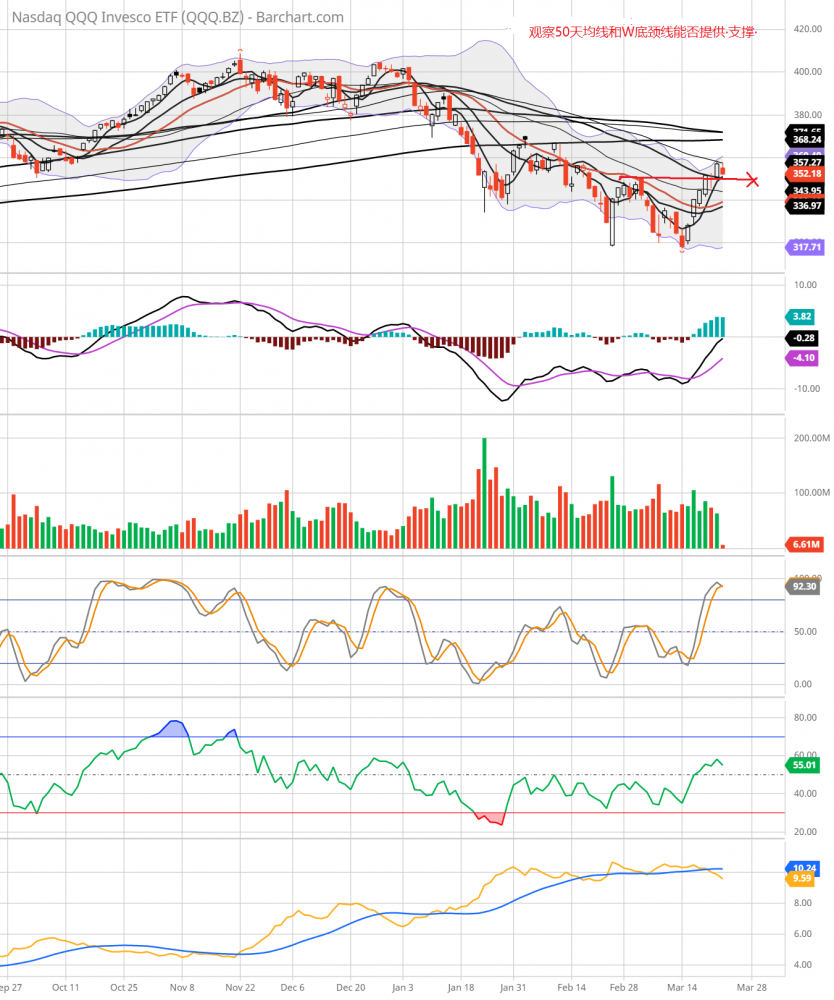Screen dimensions: 834x1000
Task: Click the Nov 8 date label
Action: pyautogui.click(x=183, y=986)
